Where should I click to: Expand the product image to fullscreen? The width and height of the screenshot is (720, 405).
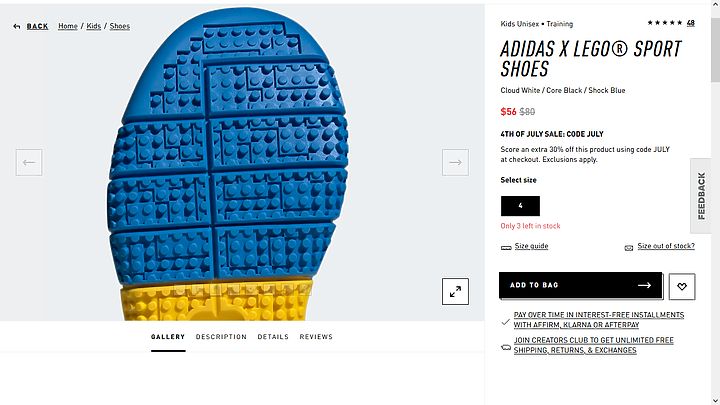pos(456,291)
